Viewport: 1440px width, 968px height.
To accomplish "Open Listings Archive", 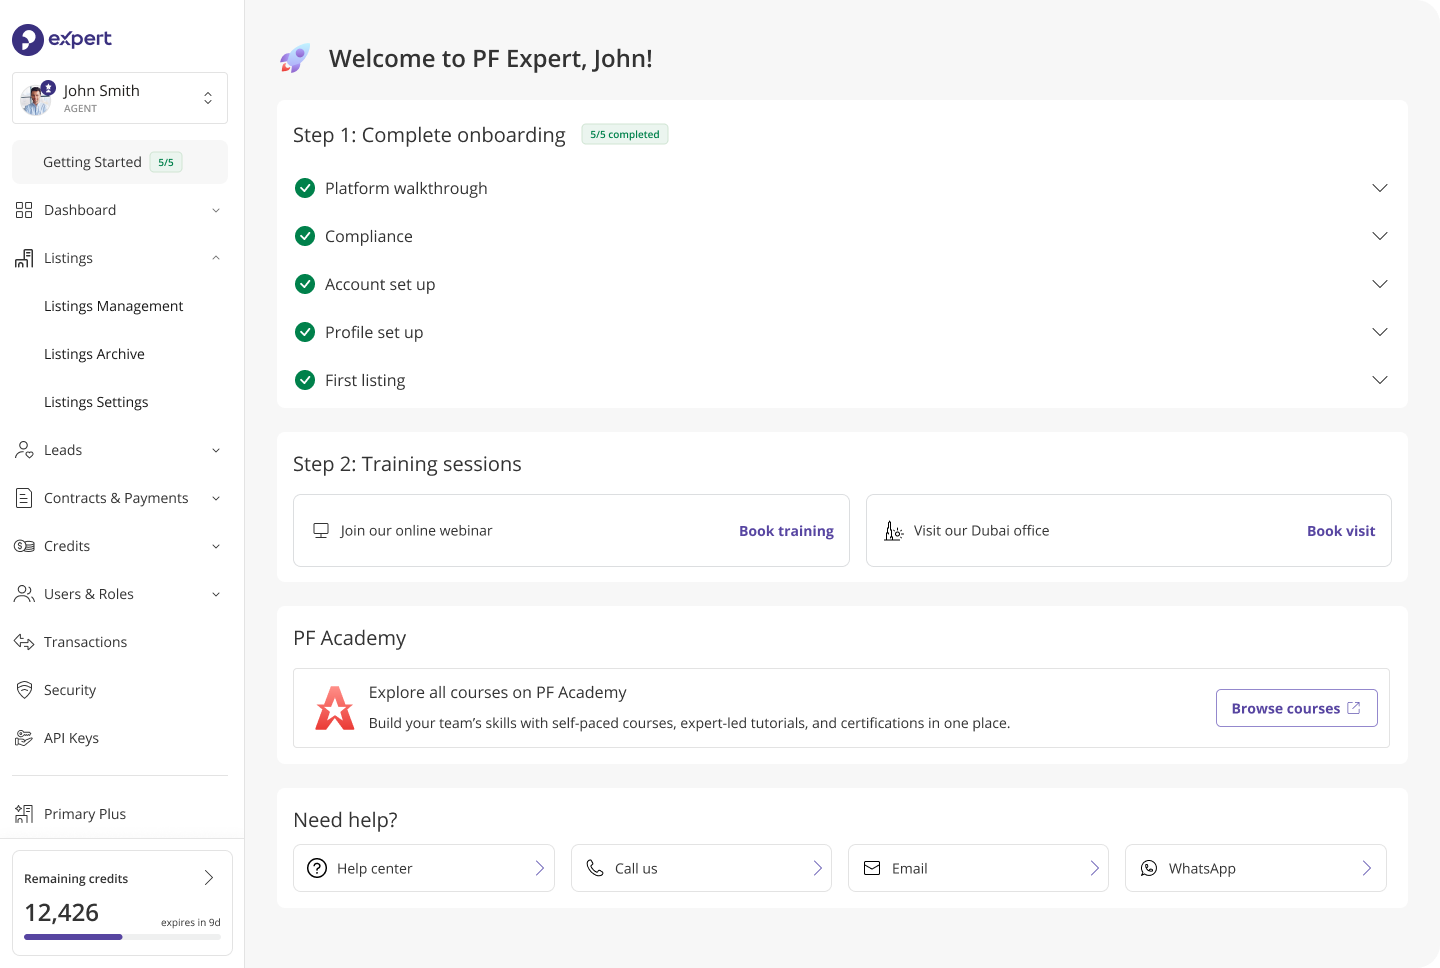I will (94, 354).
